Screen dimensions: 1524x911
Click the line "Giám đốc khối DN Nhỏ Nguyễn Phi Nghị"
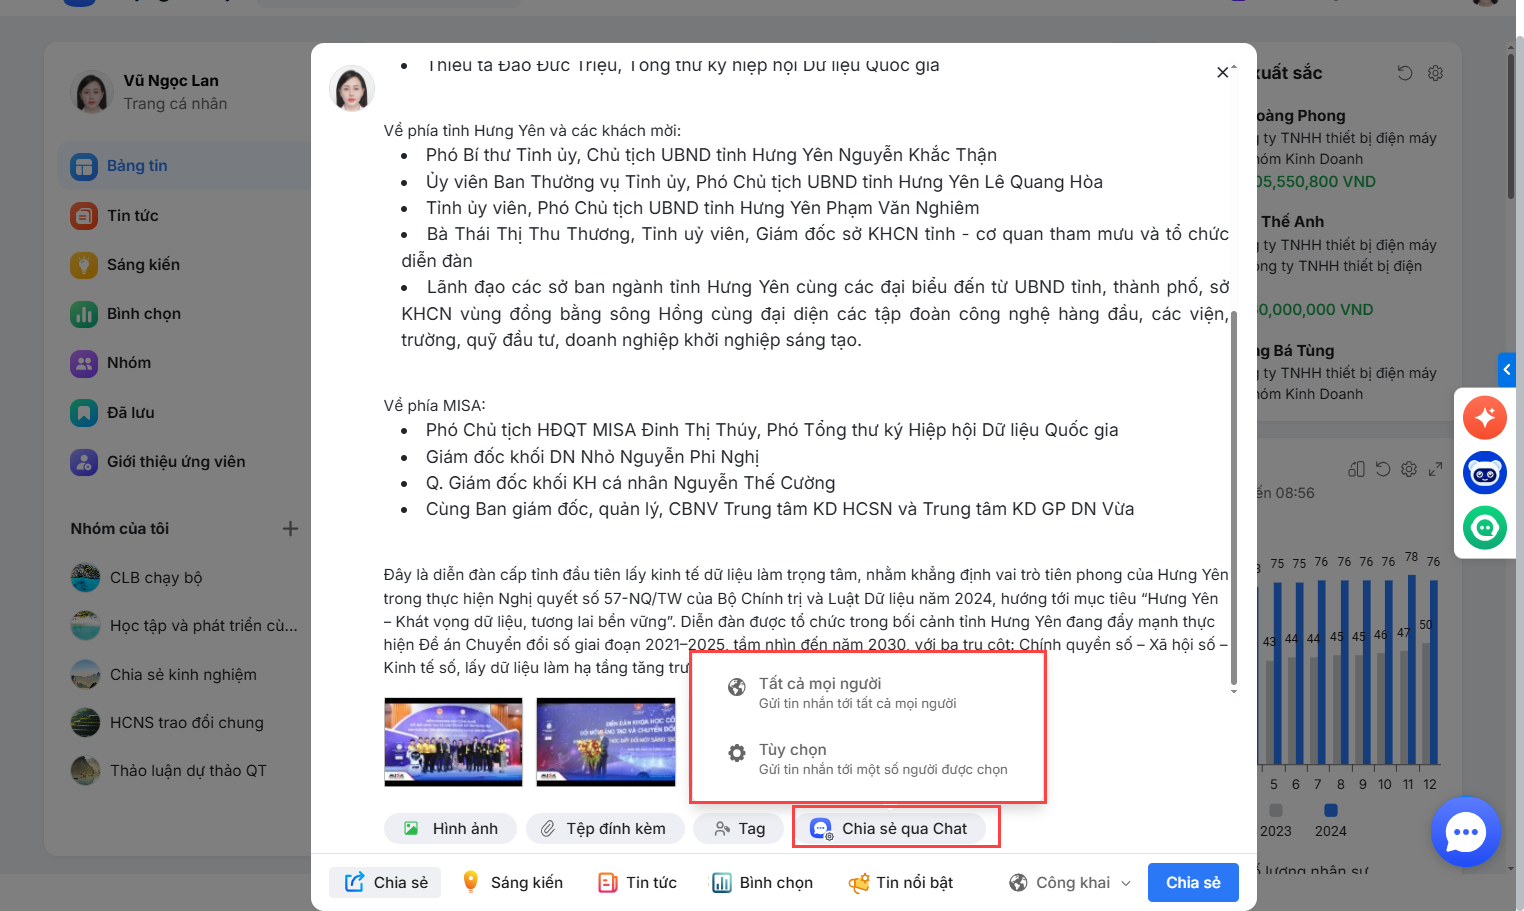(592, 457)
